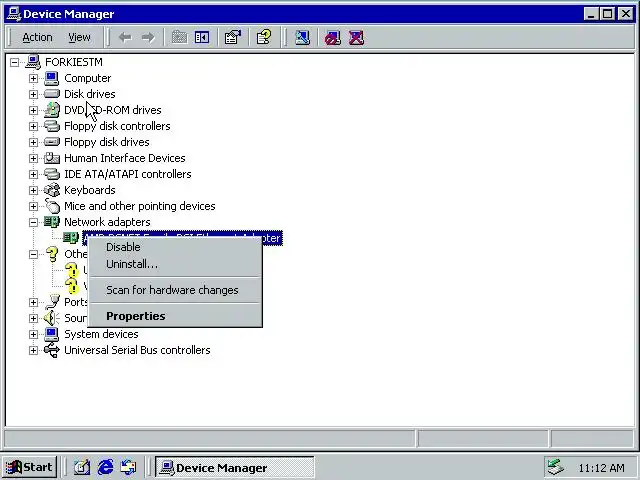Screen dimensions: 640x480
Task: Click the Ports category cable icon
Action: click(x=52, y=302)
